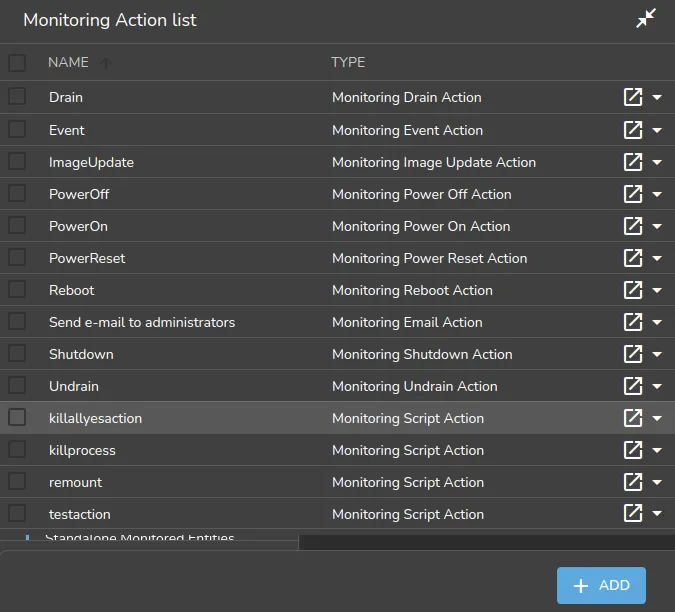The image size is (675, 612).
Task: Select the Reboot name text
Action: 71,290
